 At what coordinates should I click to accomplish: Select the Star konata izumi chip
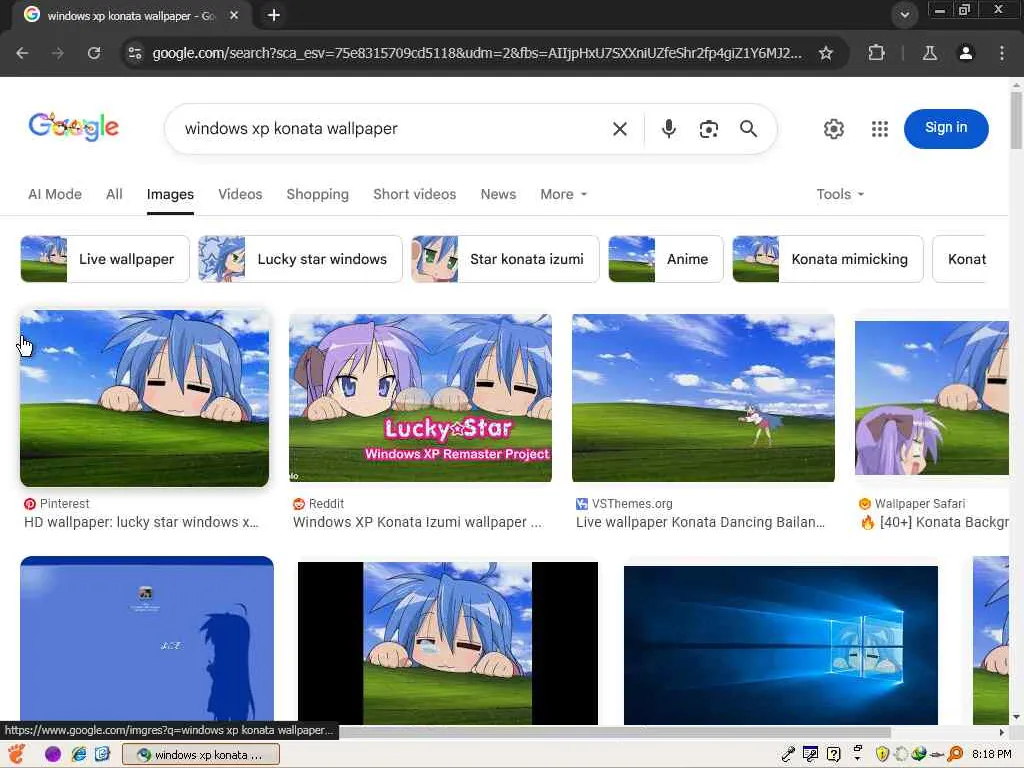[505, 259]
